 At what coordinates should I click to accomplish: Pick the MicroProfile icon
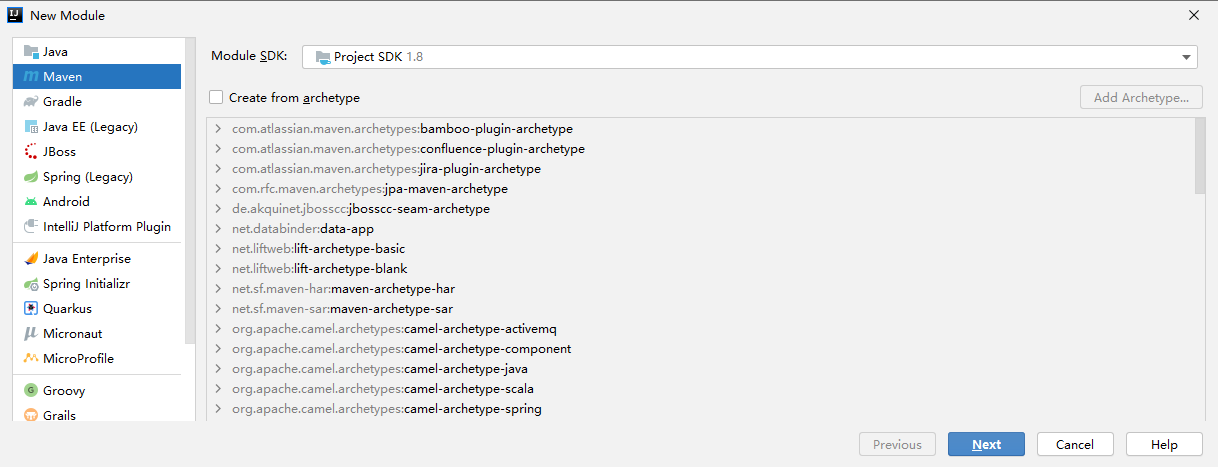[31, 359]
